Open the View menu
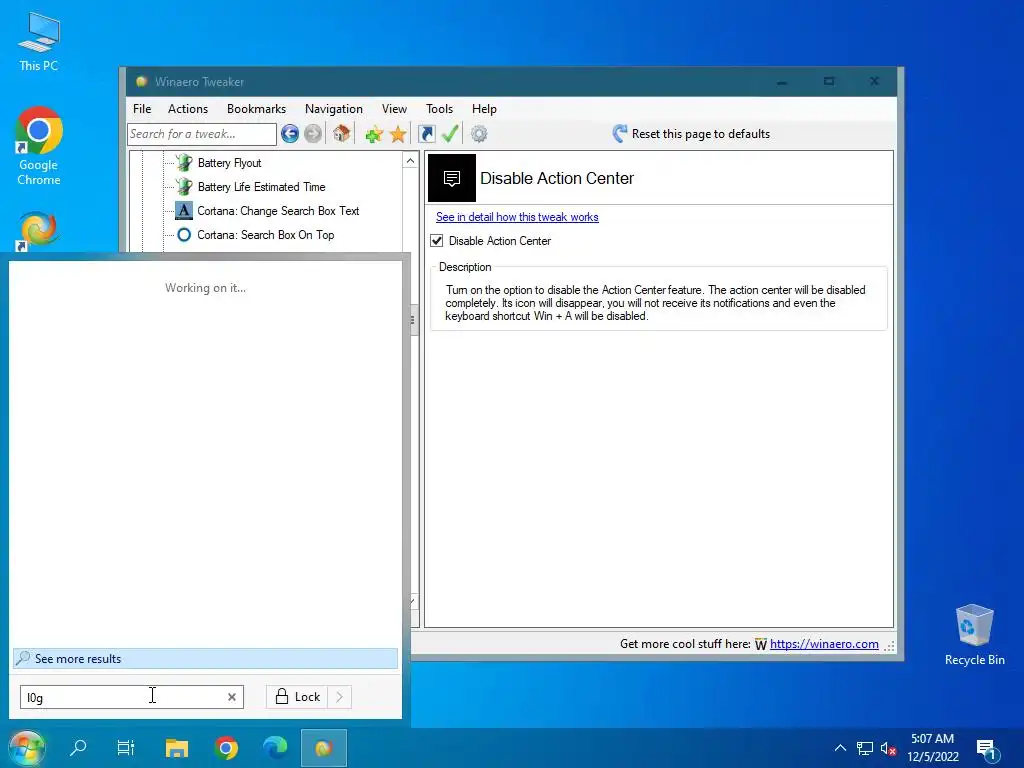1024x768 pixels. [x=394, y=109]
